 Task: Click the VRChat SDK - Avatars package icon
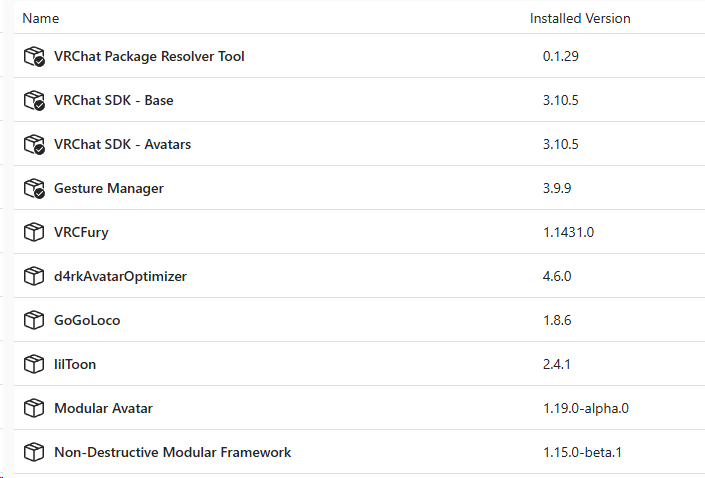click(34, 144)
